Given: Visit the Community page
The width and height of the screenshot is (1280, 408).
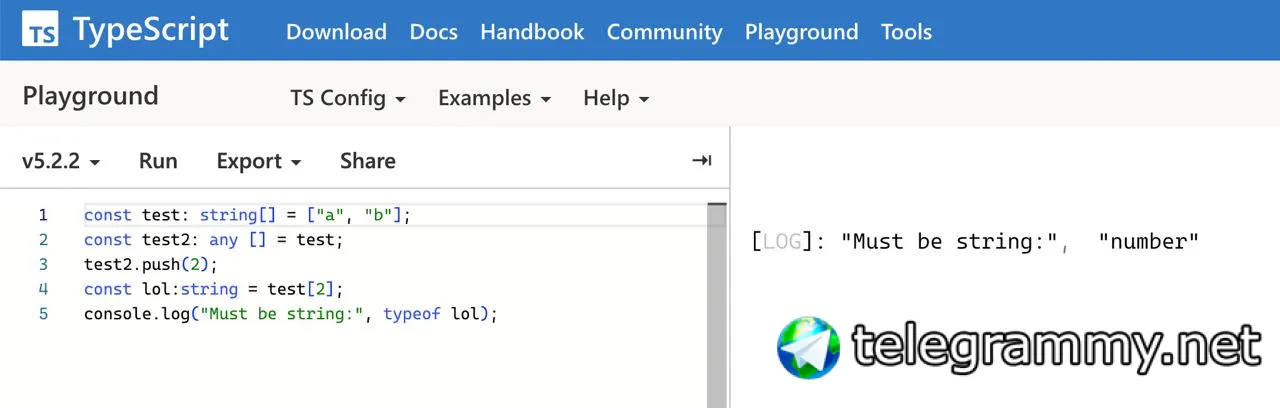Looking at the screenshot, I should pos(664,32).
